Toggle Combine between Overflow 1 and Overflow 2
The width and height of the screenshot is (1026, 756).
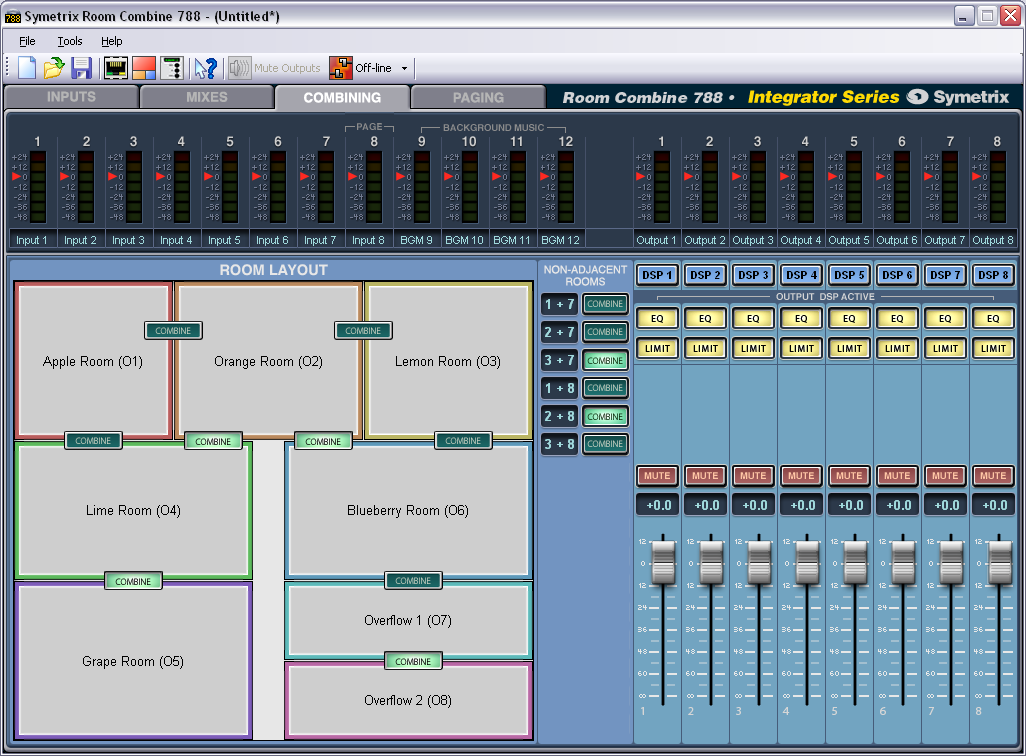point(414,661)
